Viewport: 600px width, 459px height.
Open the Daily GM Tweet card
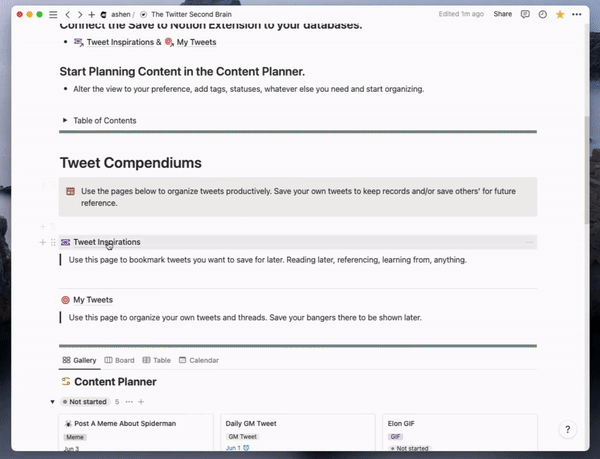(x=298, y=433)
